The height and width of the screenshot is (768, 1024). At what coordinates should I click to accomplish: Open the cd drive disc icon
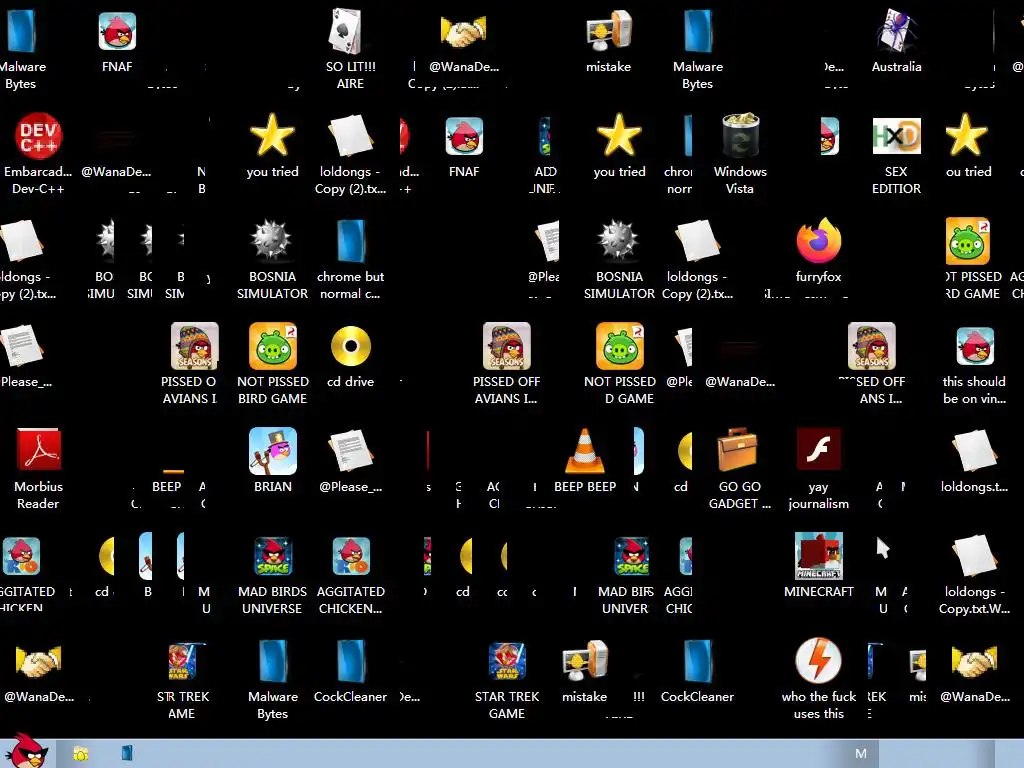[351, 345]
